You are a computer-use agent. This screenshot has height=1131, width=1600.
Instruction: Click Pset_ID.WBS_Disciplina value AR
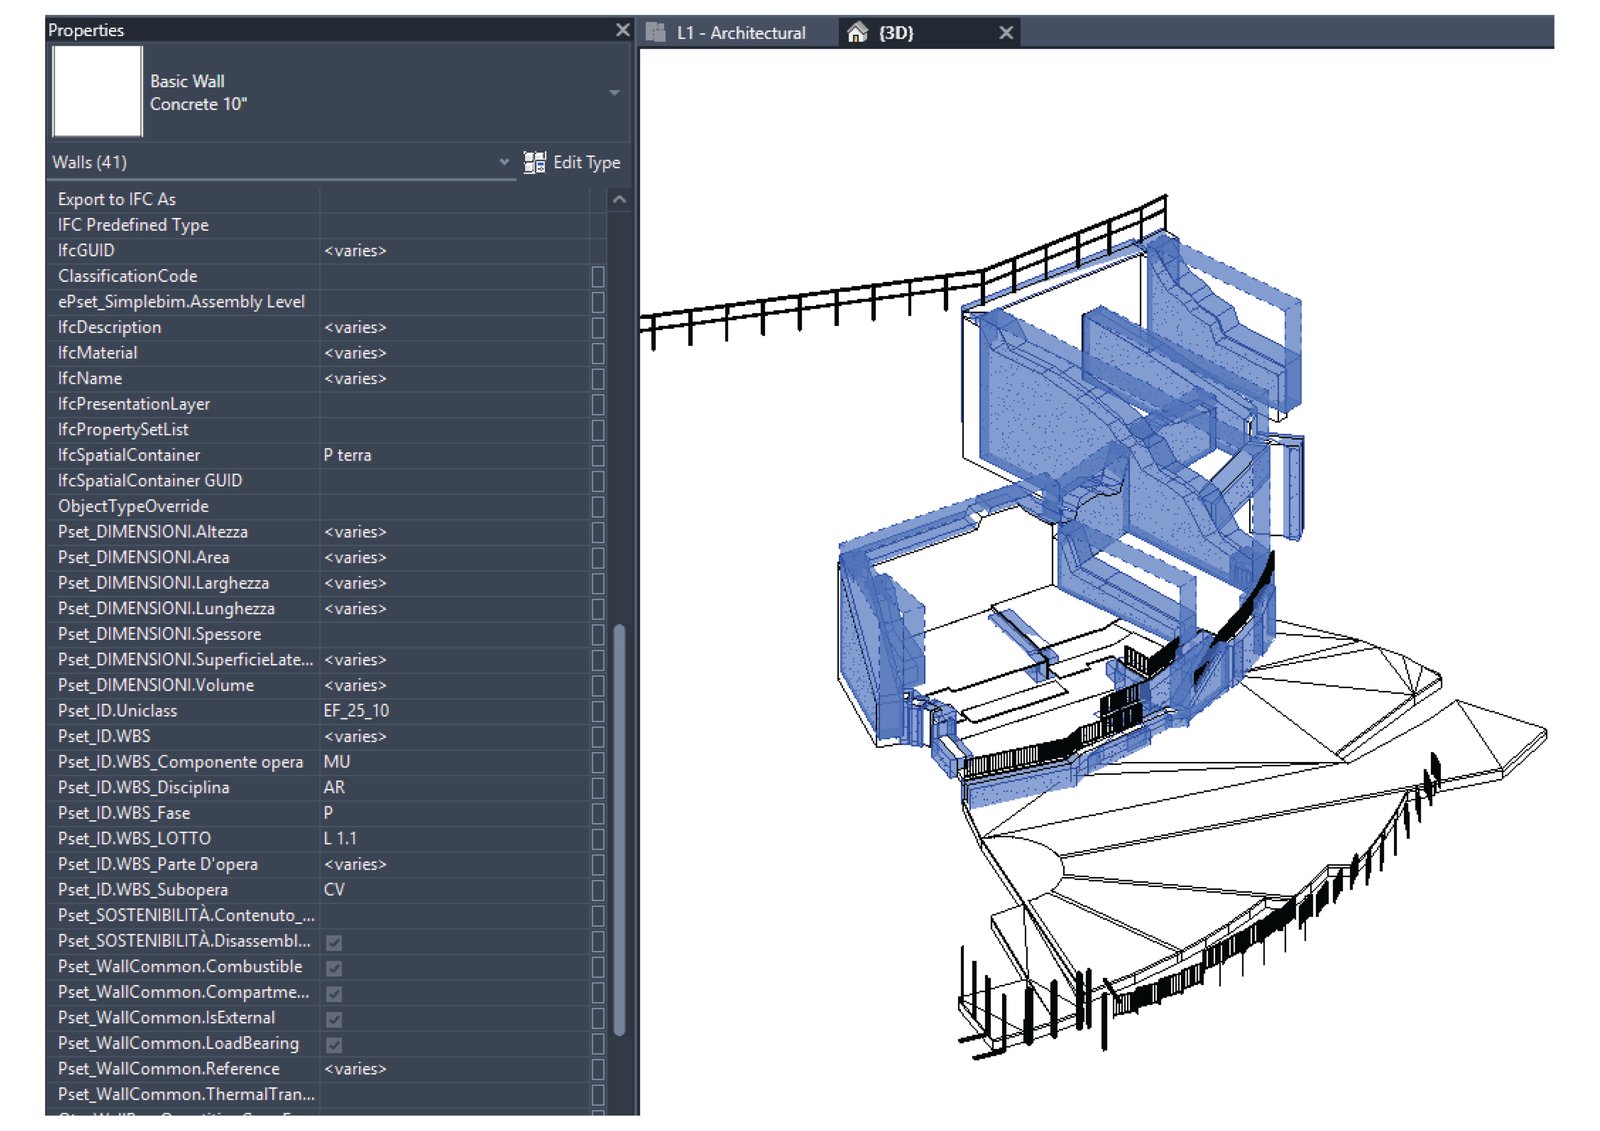pyautogui.click(x=334, y=788)
